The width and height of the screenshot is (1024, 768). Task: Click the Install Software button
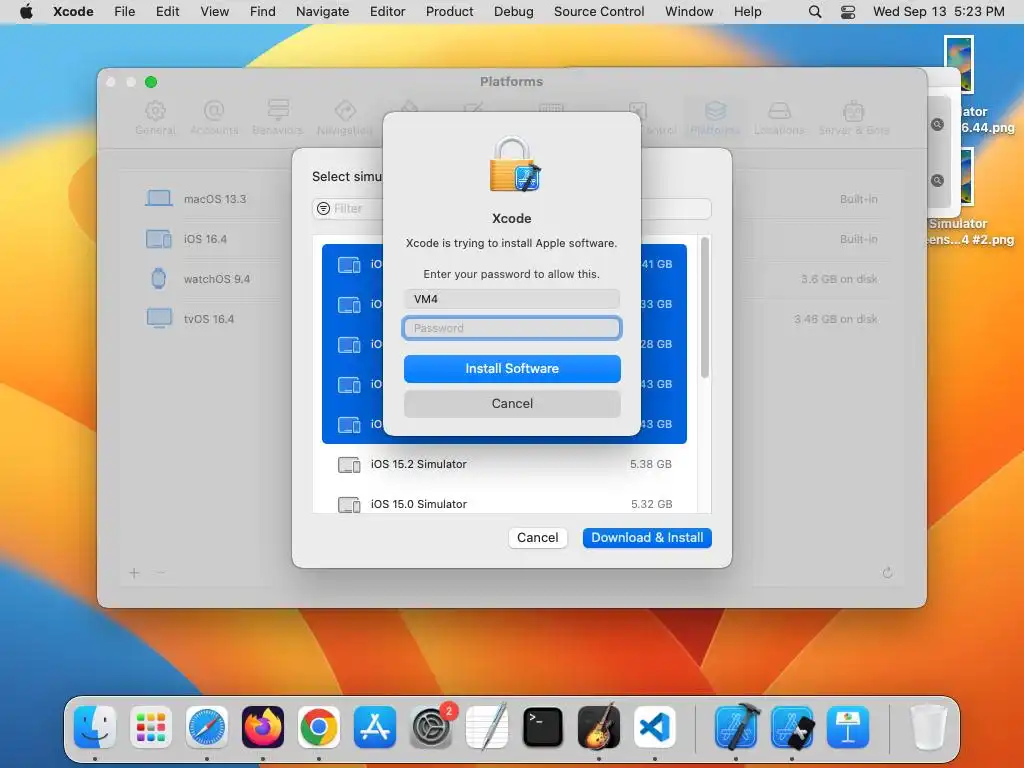[512, 369]
